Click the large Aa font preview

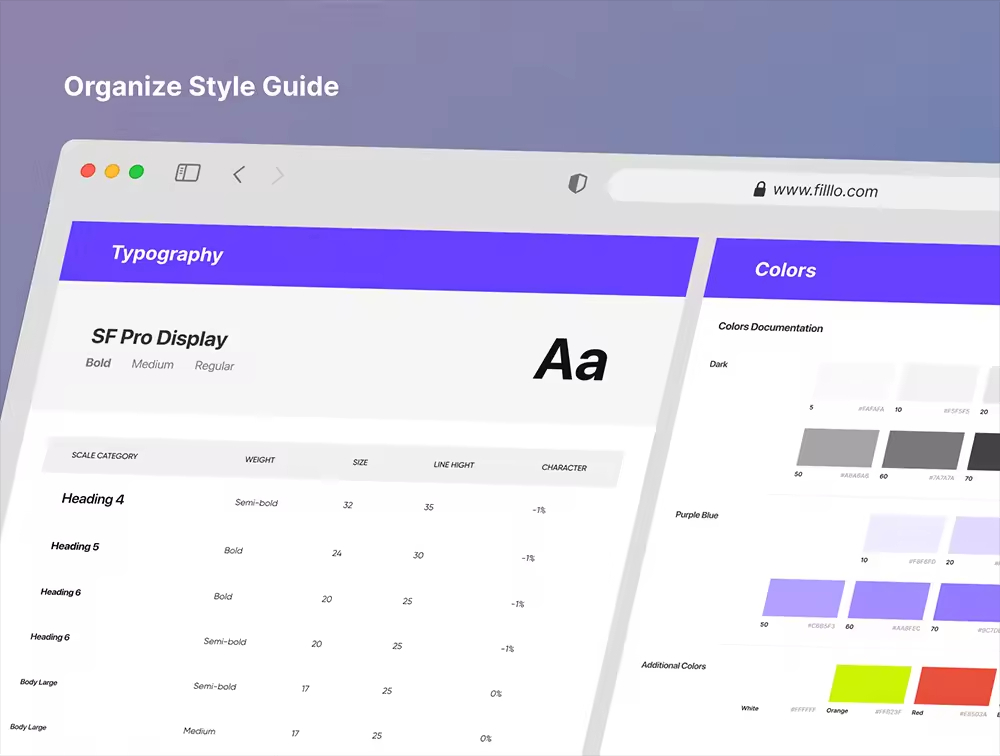(x=570, y=360)
